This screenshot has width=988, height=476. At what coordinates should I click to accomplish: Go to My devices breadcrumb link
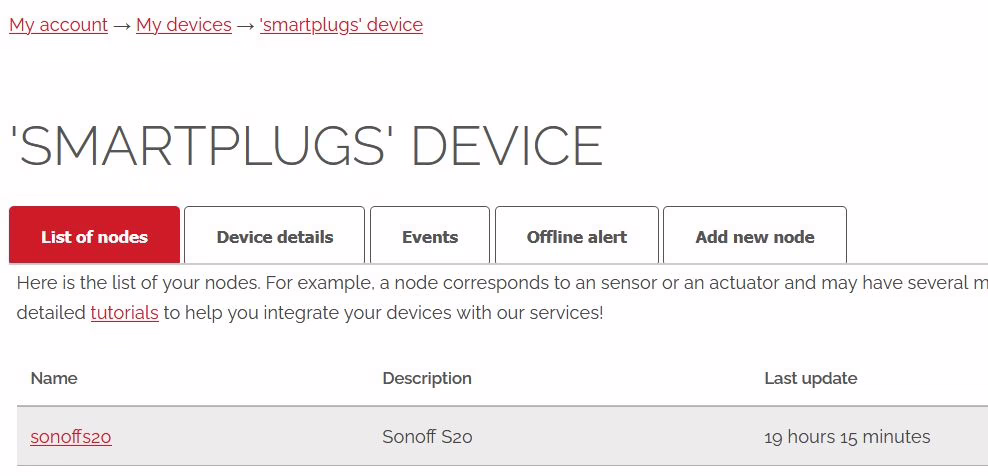click(x=184, y=25)
